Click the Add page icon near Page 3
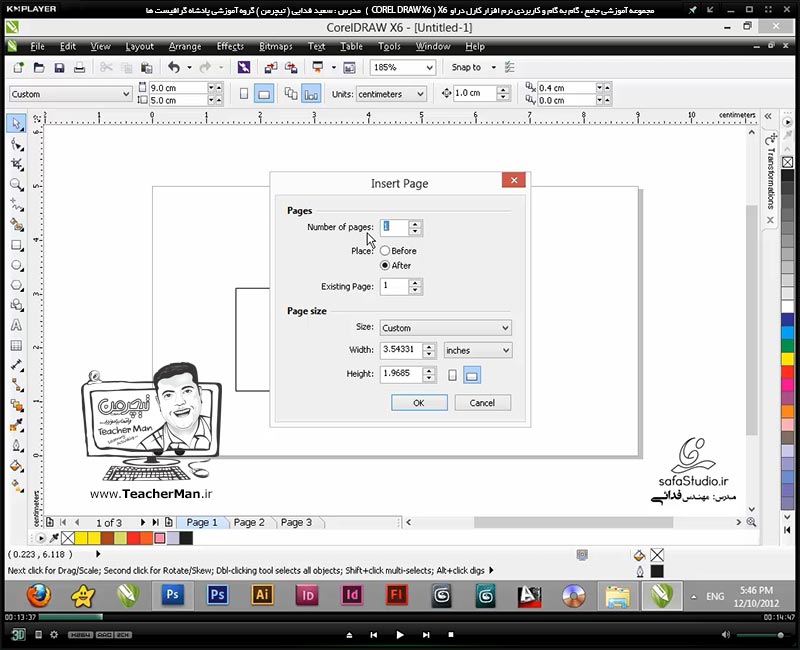The image size is (800, 650). coord(168,522)
